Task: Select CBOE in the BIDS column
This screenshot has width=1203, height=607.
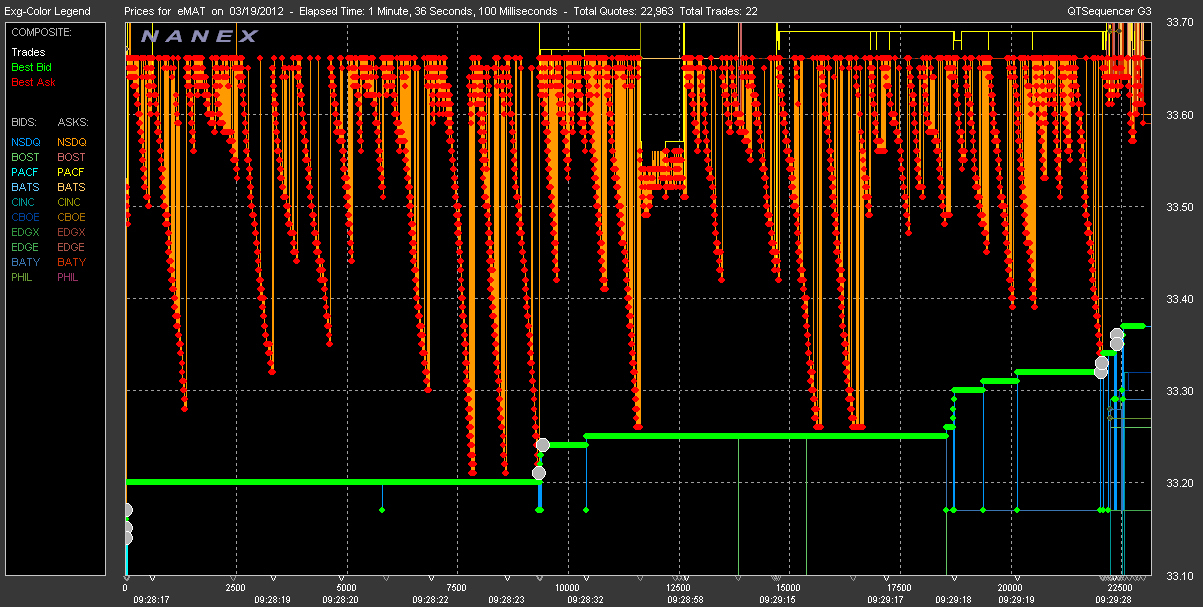Action: 25,217
